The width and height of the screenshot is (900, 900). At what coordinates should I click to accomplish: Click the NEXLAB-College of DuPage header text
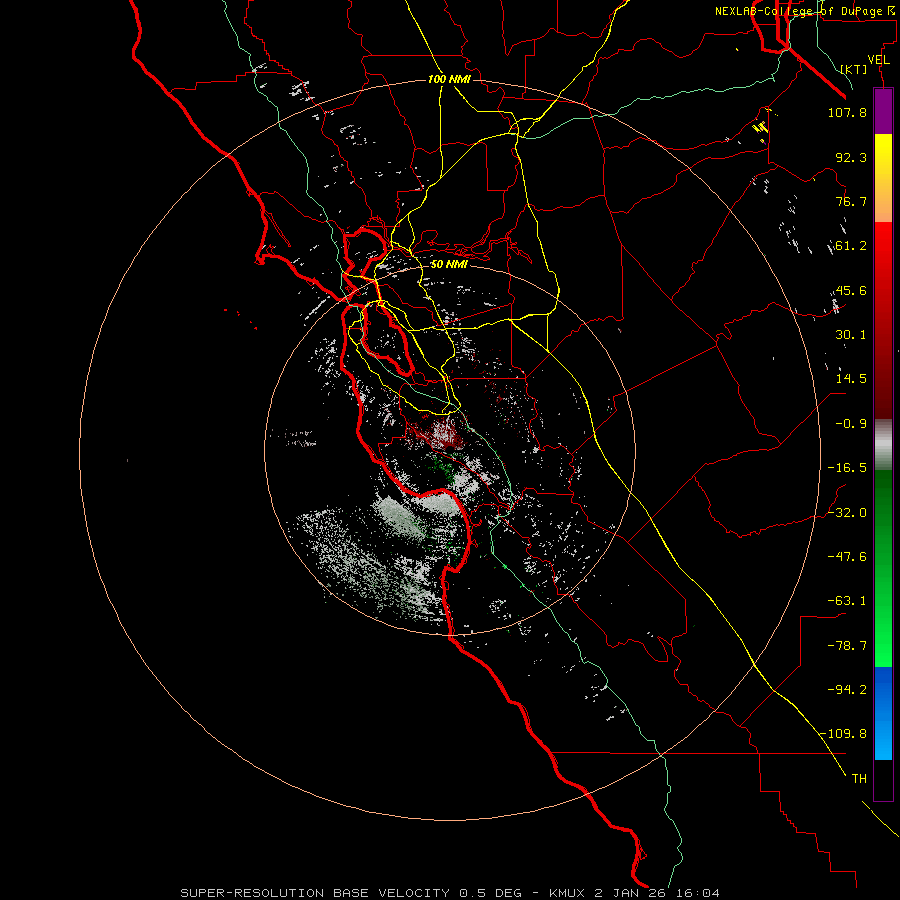[x=804, y=11]
